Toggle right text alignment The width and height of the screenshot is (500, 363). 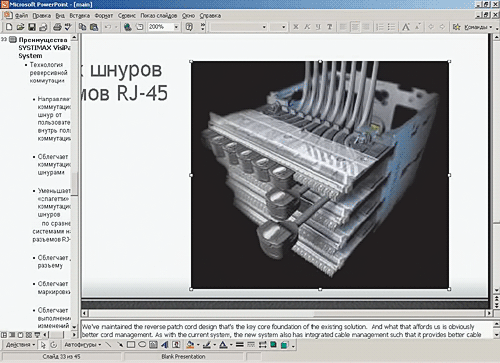click(x=366, y=27)
